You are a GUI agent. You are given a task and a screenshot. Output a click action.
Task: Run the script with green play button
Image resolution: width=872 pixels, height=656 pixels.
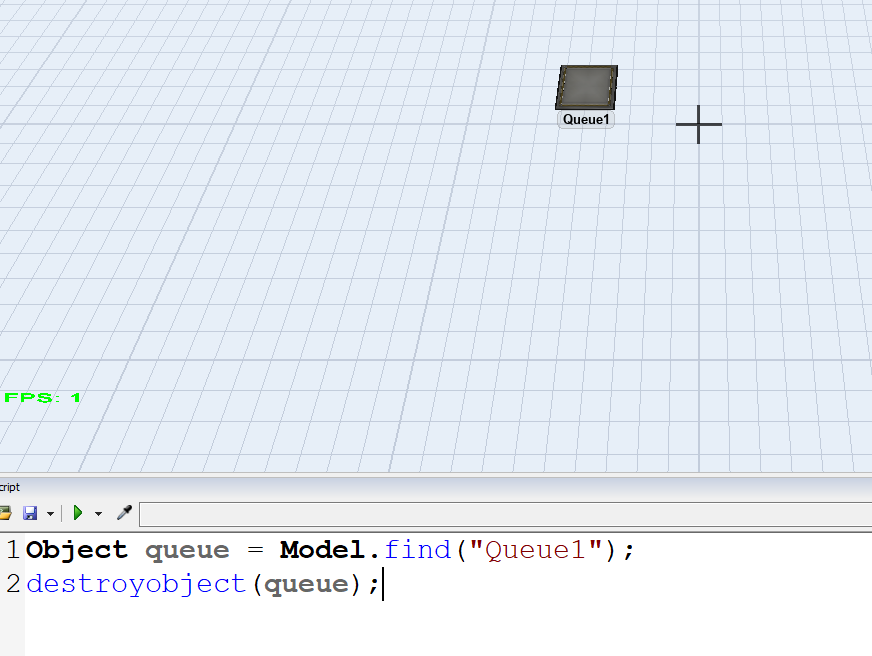pyautogui.click(x=78, y=513)
